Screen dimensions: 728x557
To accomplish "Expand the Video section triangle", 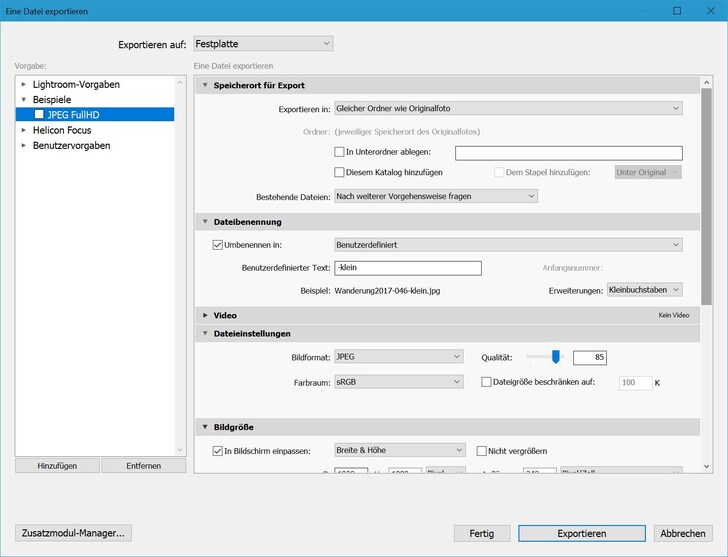I will pyautogui.click(x=205, y=315).
